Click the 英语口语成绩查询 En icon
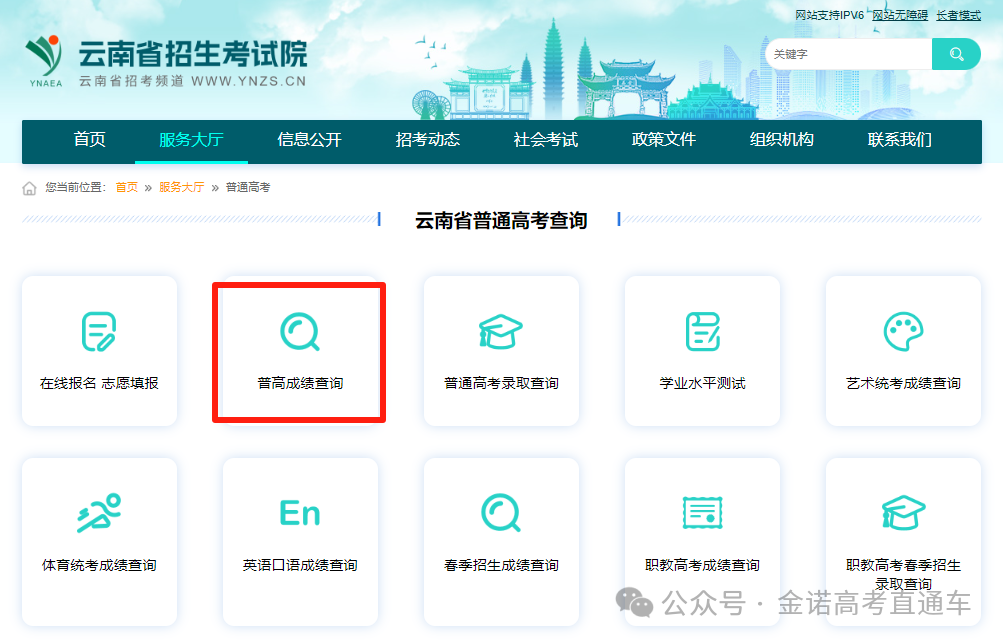Screen dimensions: 1003x643 [x=300, y=513]
